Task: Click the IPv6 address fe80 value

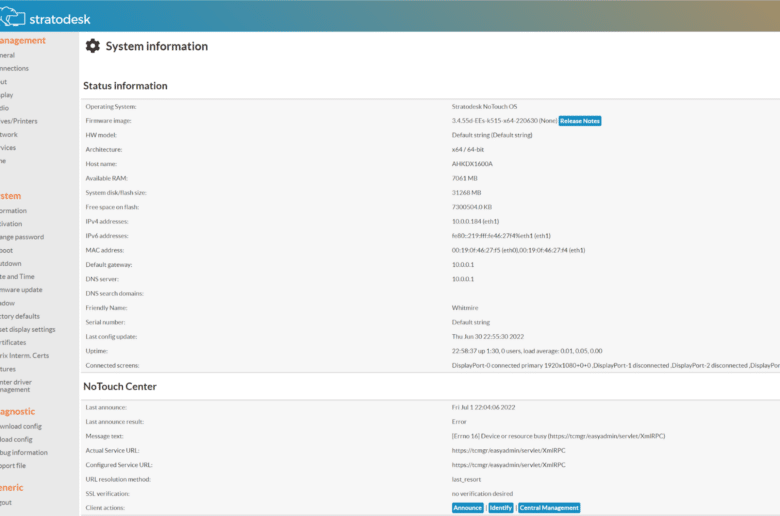Action: pyautogui.click(x=501, y=236)
